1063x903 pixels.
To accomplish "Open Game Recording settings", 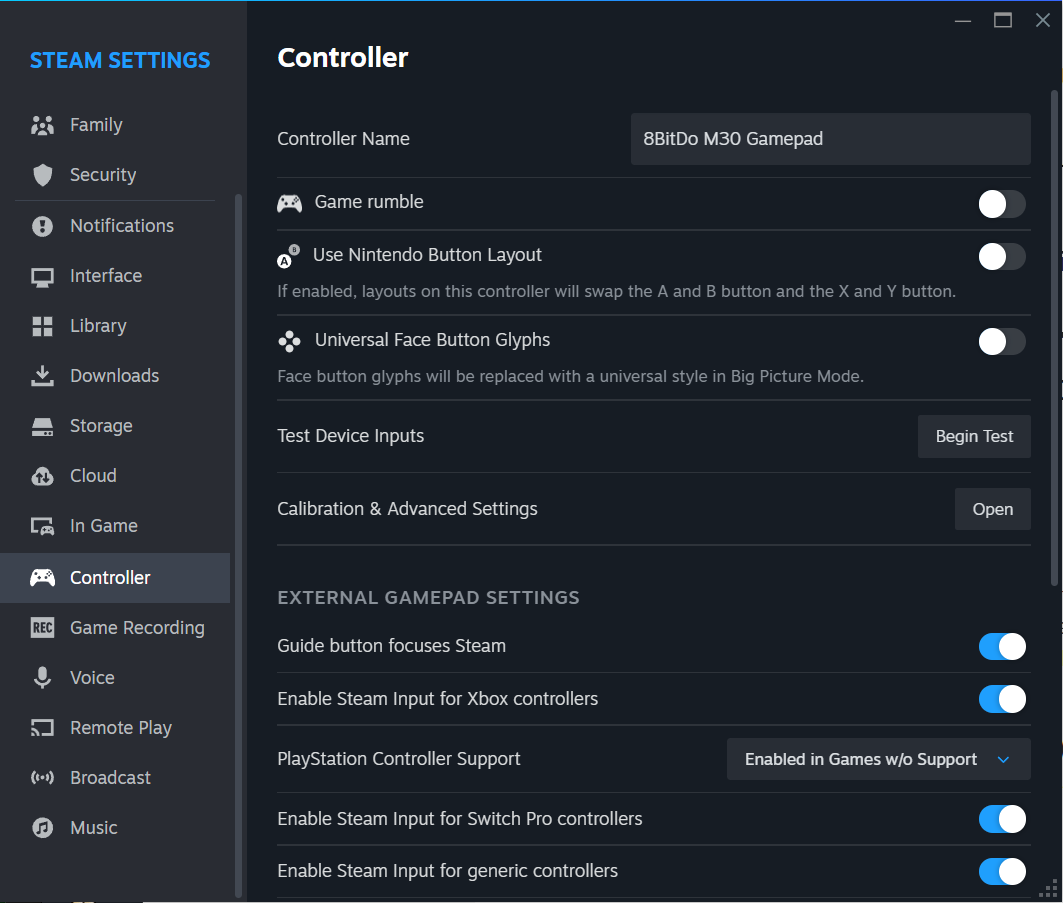I will point(115,628).
